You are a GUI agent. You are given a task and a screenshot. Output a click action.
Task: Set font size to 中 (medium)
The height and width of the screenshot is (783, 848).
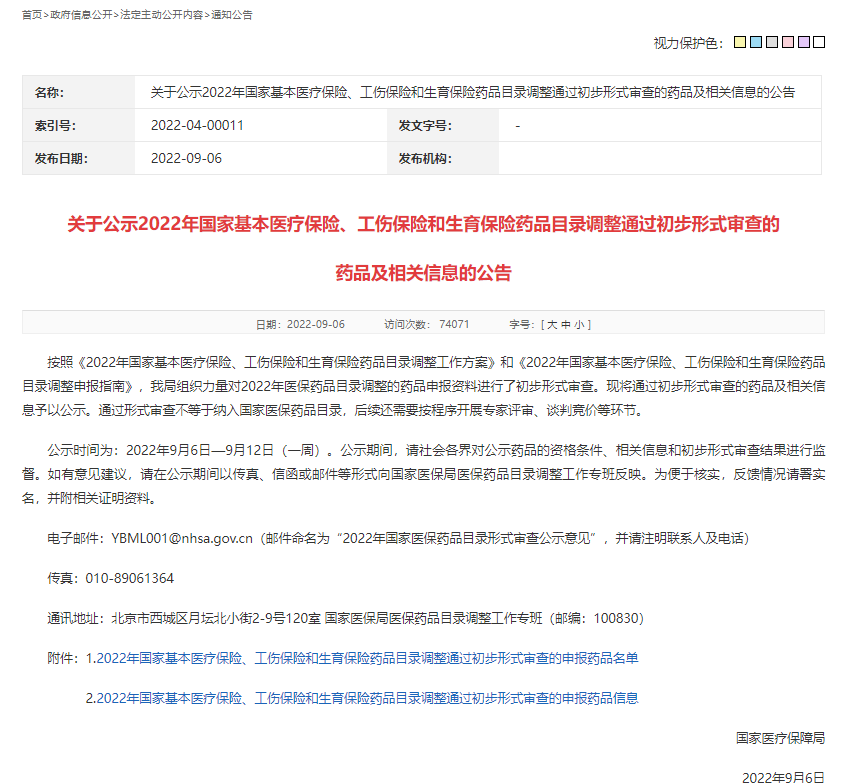565,324
